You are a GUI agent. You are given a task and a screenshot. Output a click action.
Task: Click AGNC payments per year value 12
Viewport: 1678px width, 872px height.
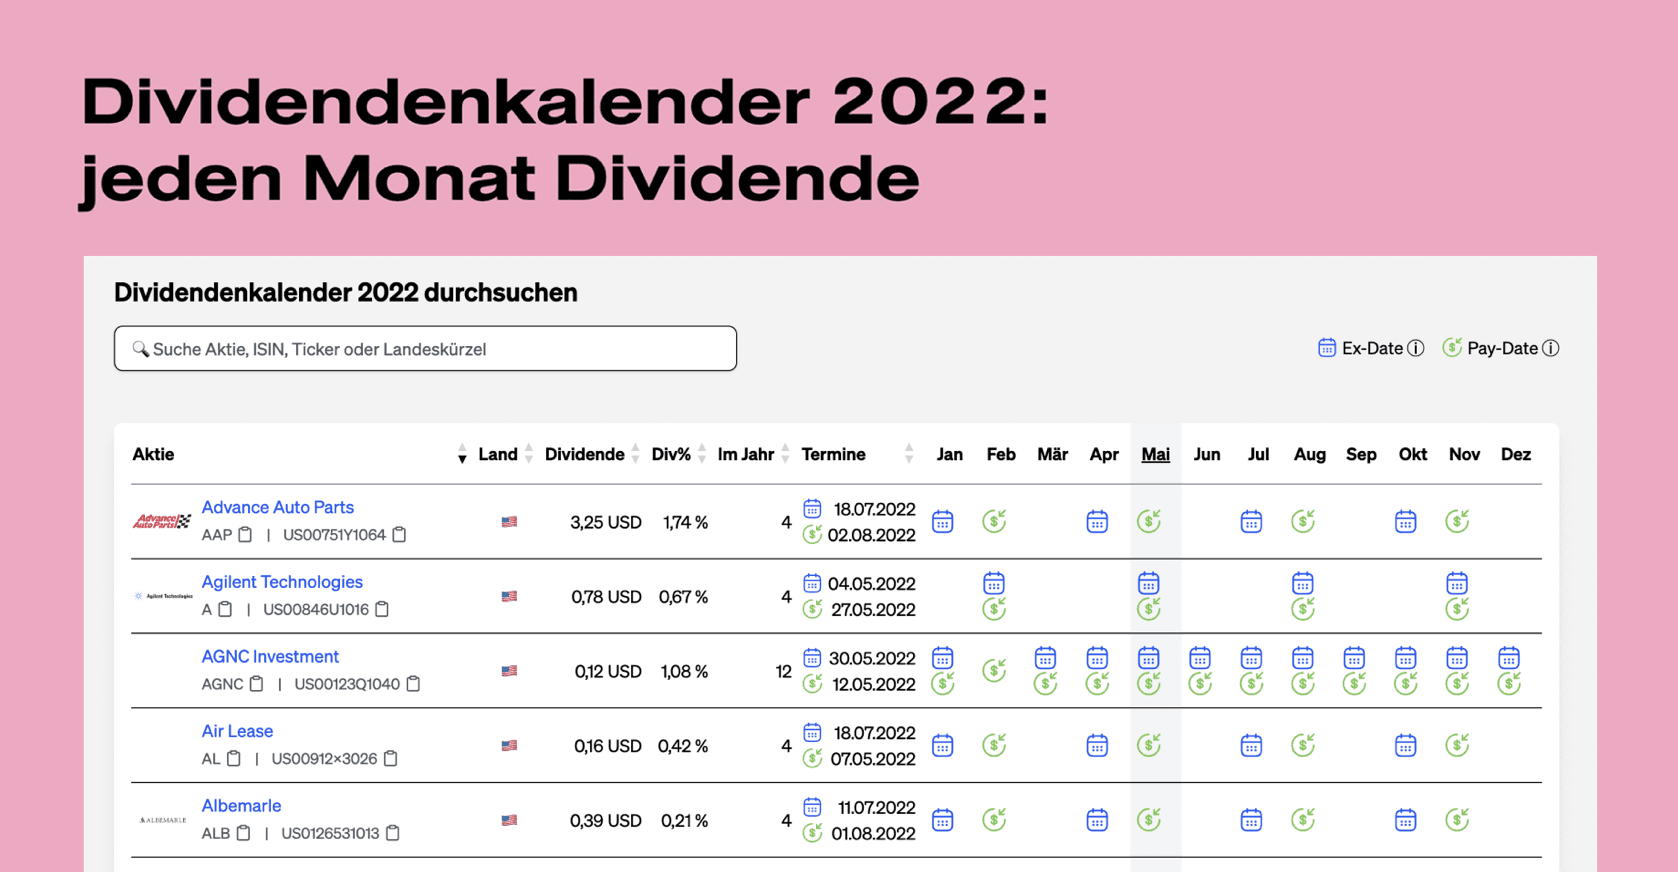[783, 672]
